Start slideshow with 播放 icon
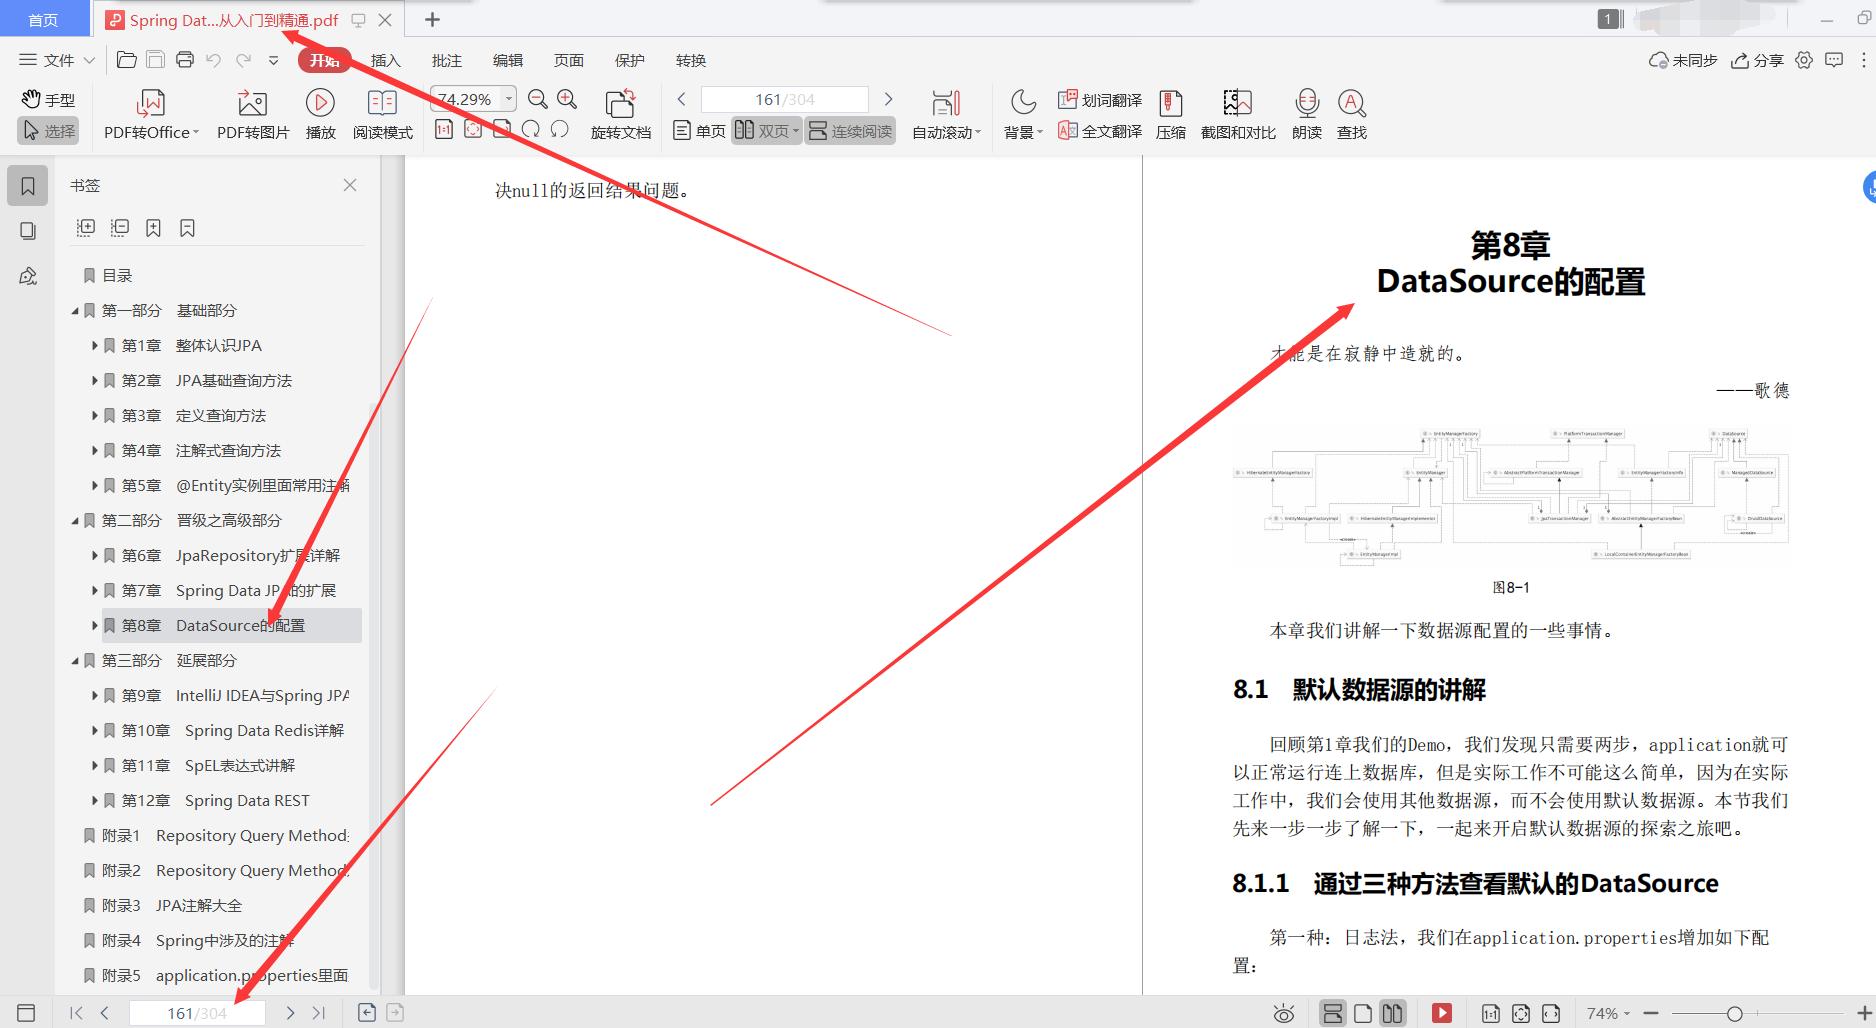The image size is (1876, 1028). pos(320,104)
